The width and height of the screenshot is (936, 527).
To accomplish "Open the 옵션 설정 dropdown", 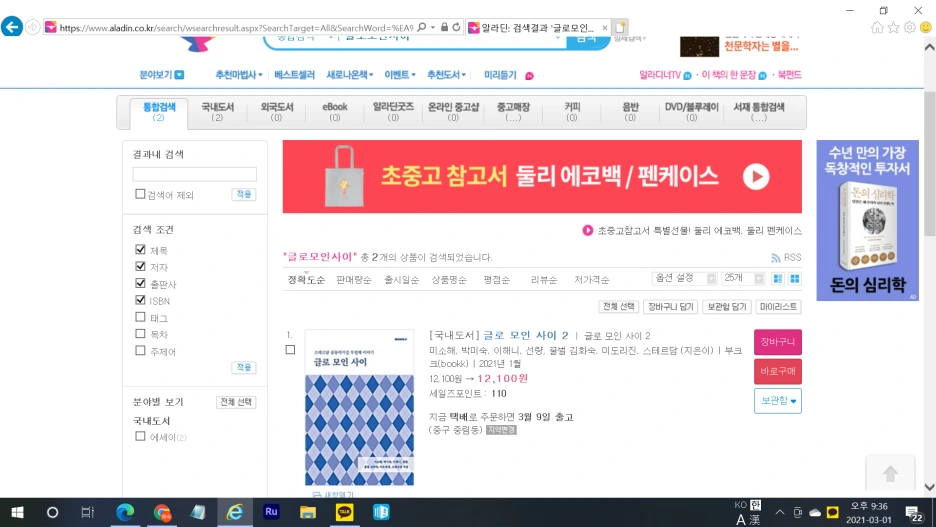I will click(684, 278).
